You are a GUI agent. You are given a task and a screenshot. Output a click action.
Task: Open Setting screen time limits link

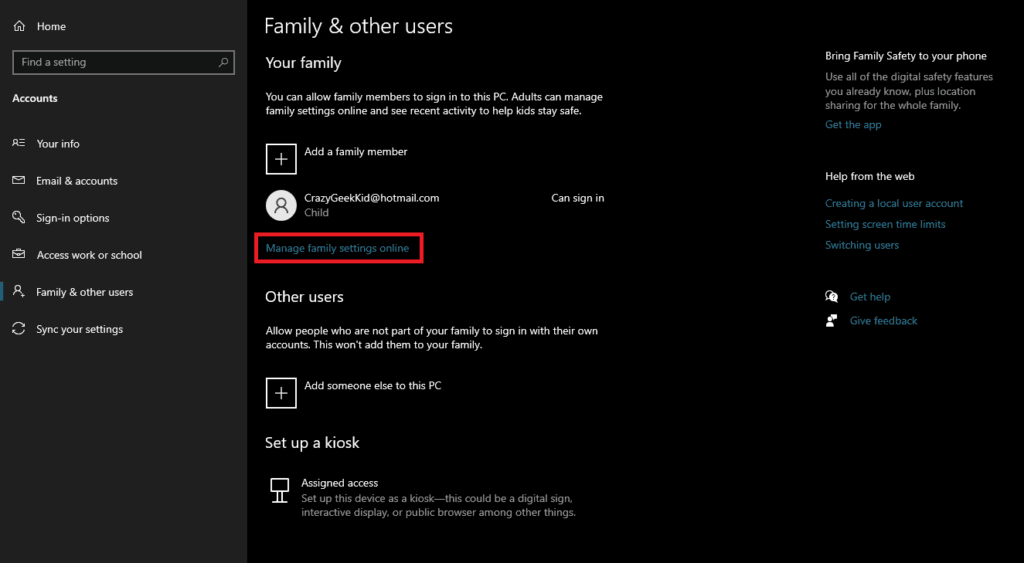coord(885,224)
